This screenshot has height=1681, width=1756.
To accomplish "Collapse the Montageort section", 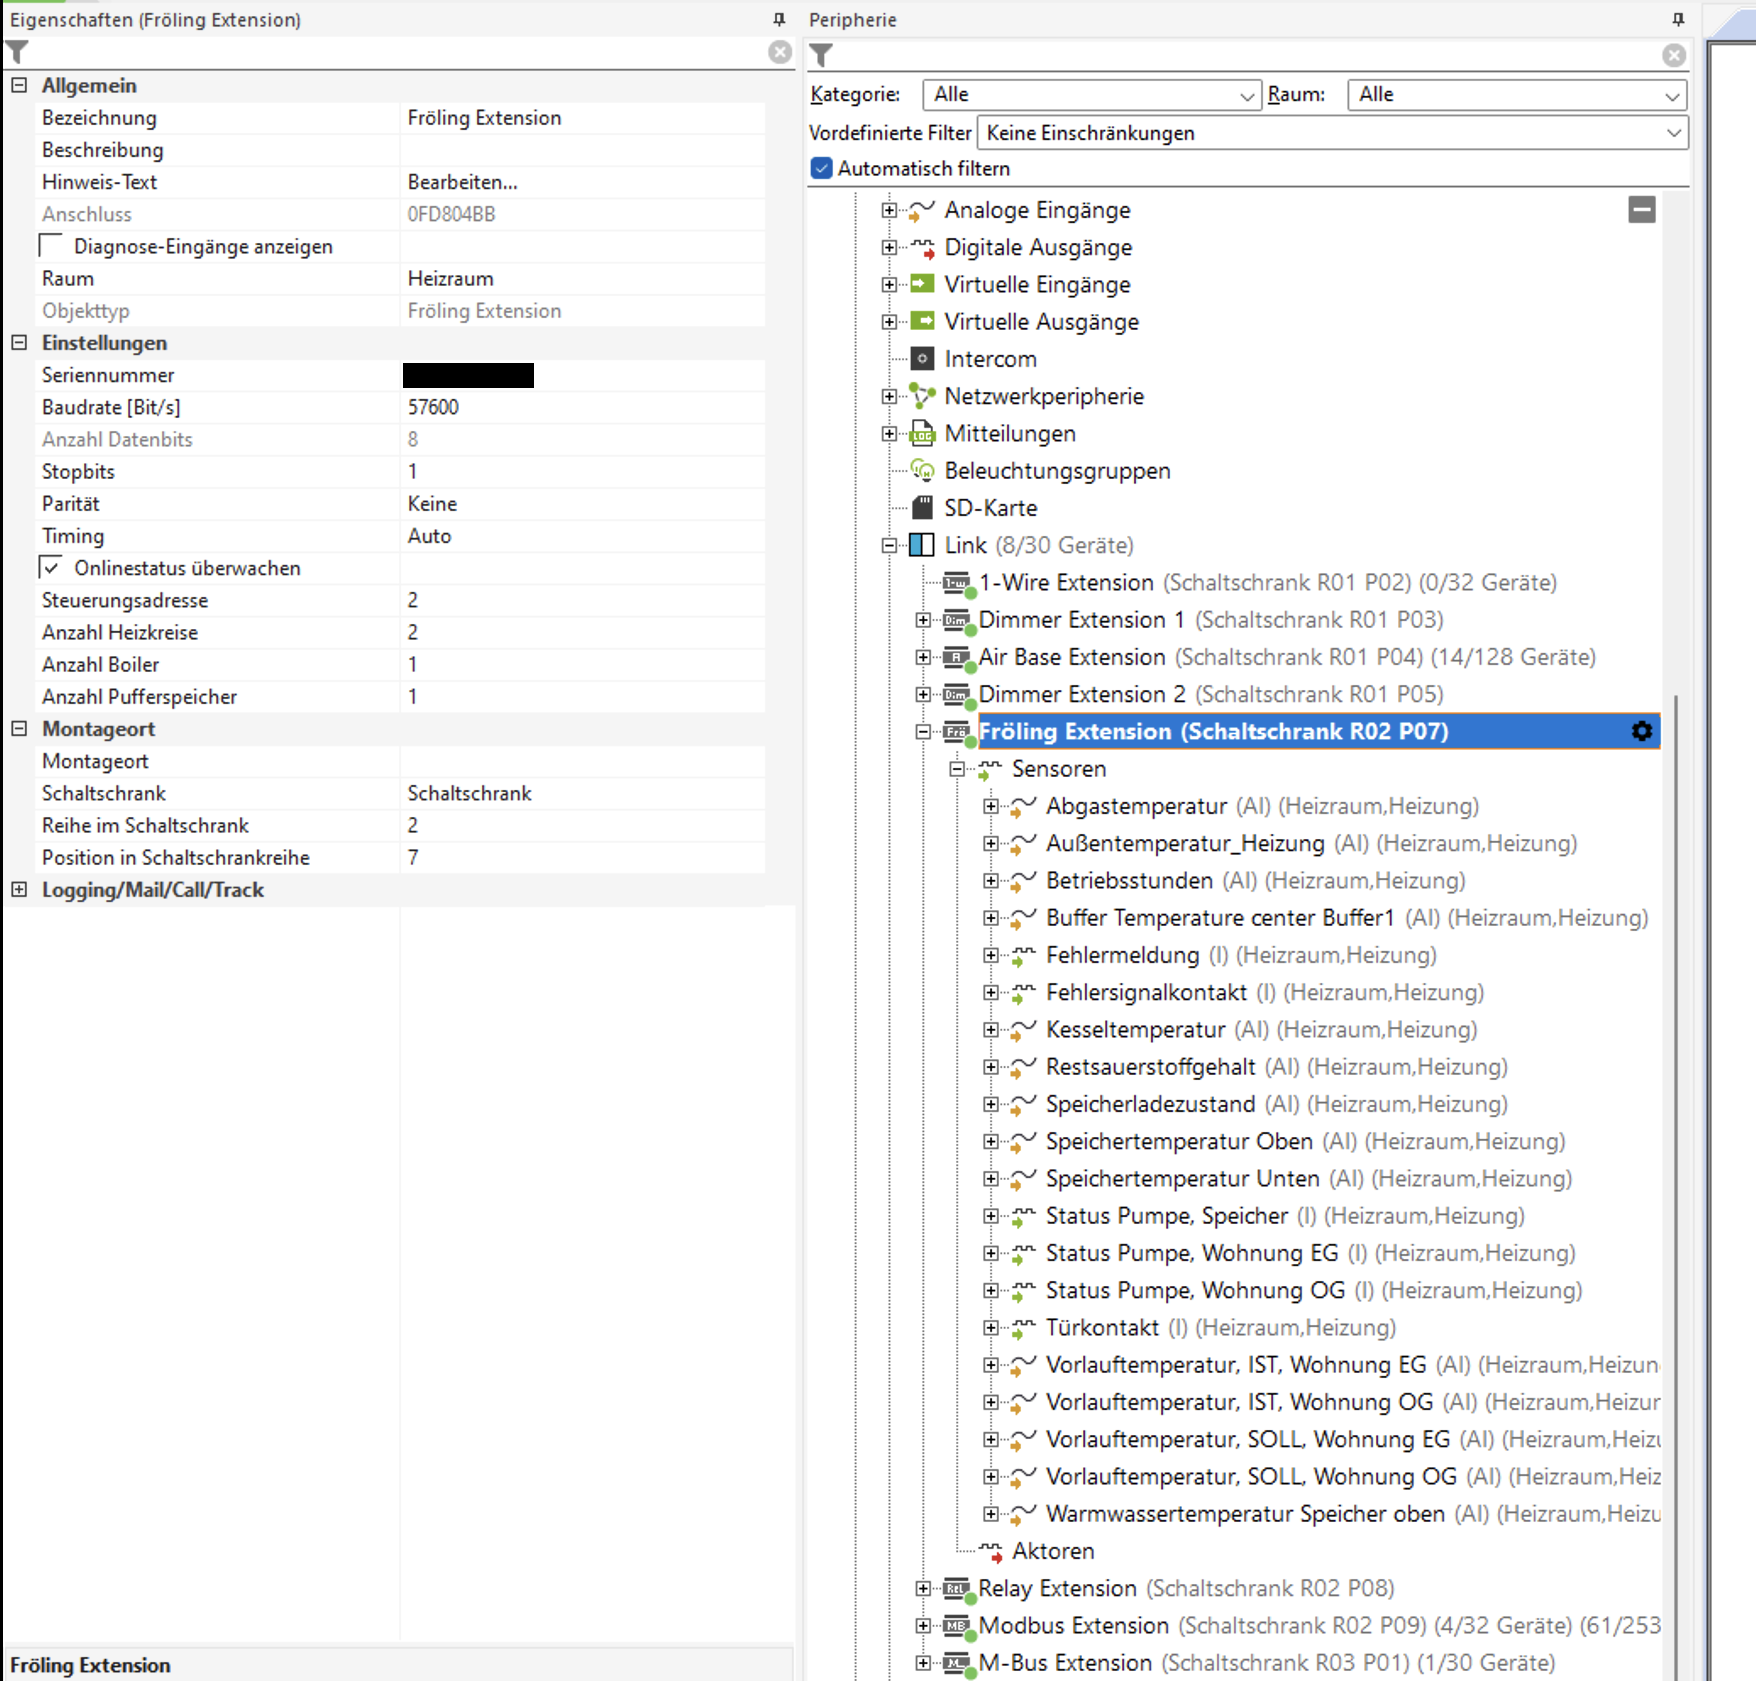I will [19, 728].
